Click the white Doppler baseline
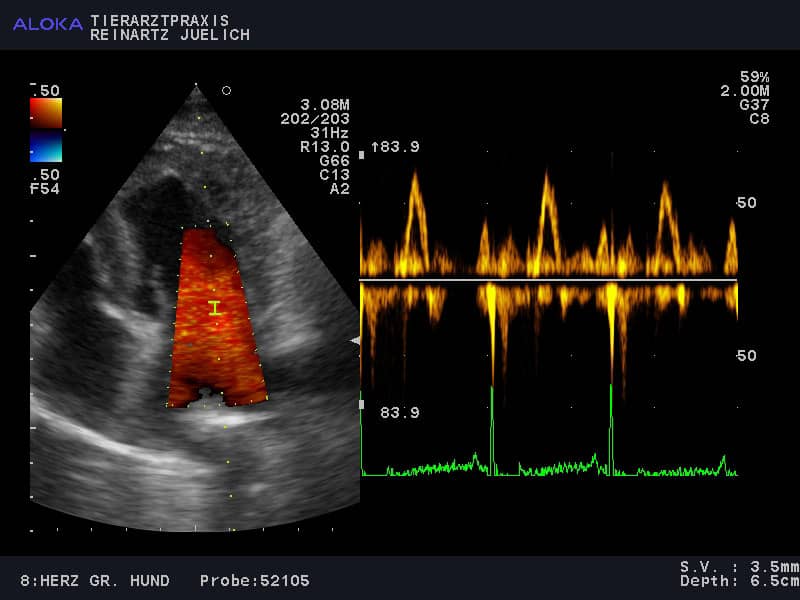The width and height of the screenshot is (800, 600). (548, 280)
